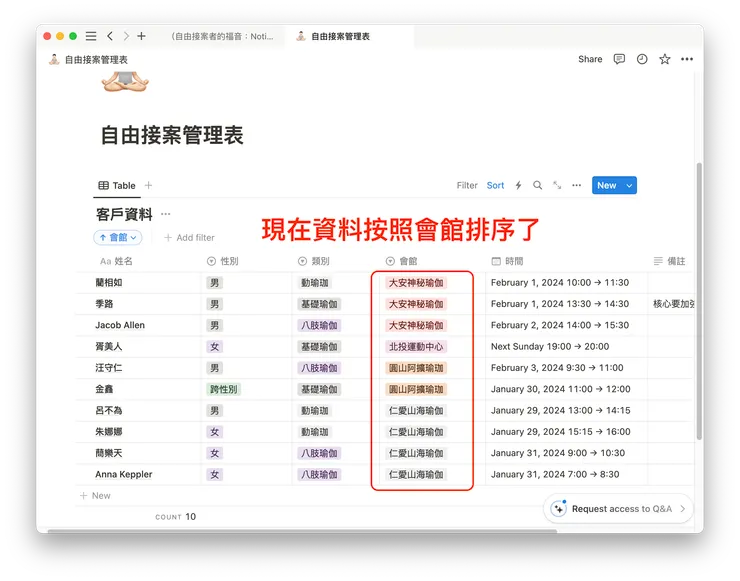Screen dimensions: 740x581
Task: Click January 30, 2024 11:00 date cell
Action: [x=561, y=389]
